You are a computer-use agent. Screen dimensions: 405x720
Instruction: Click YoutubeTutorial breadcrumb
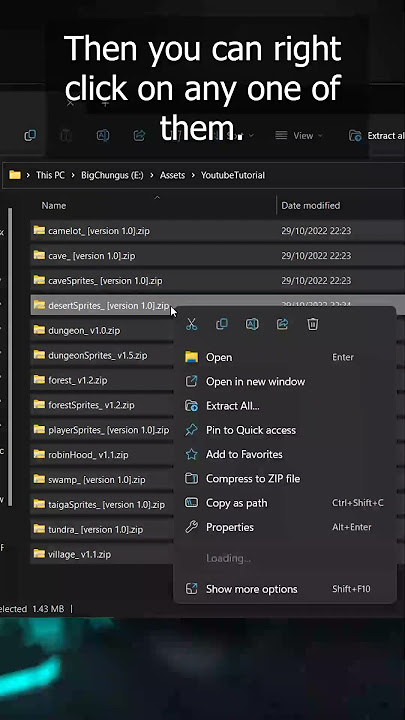pyautogui.click(x=233, y=175)
